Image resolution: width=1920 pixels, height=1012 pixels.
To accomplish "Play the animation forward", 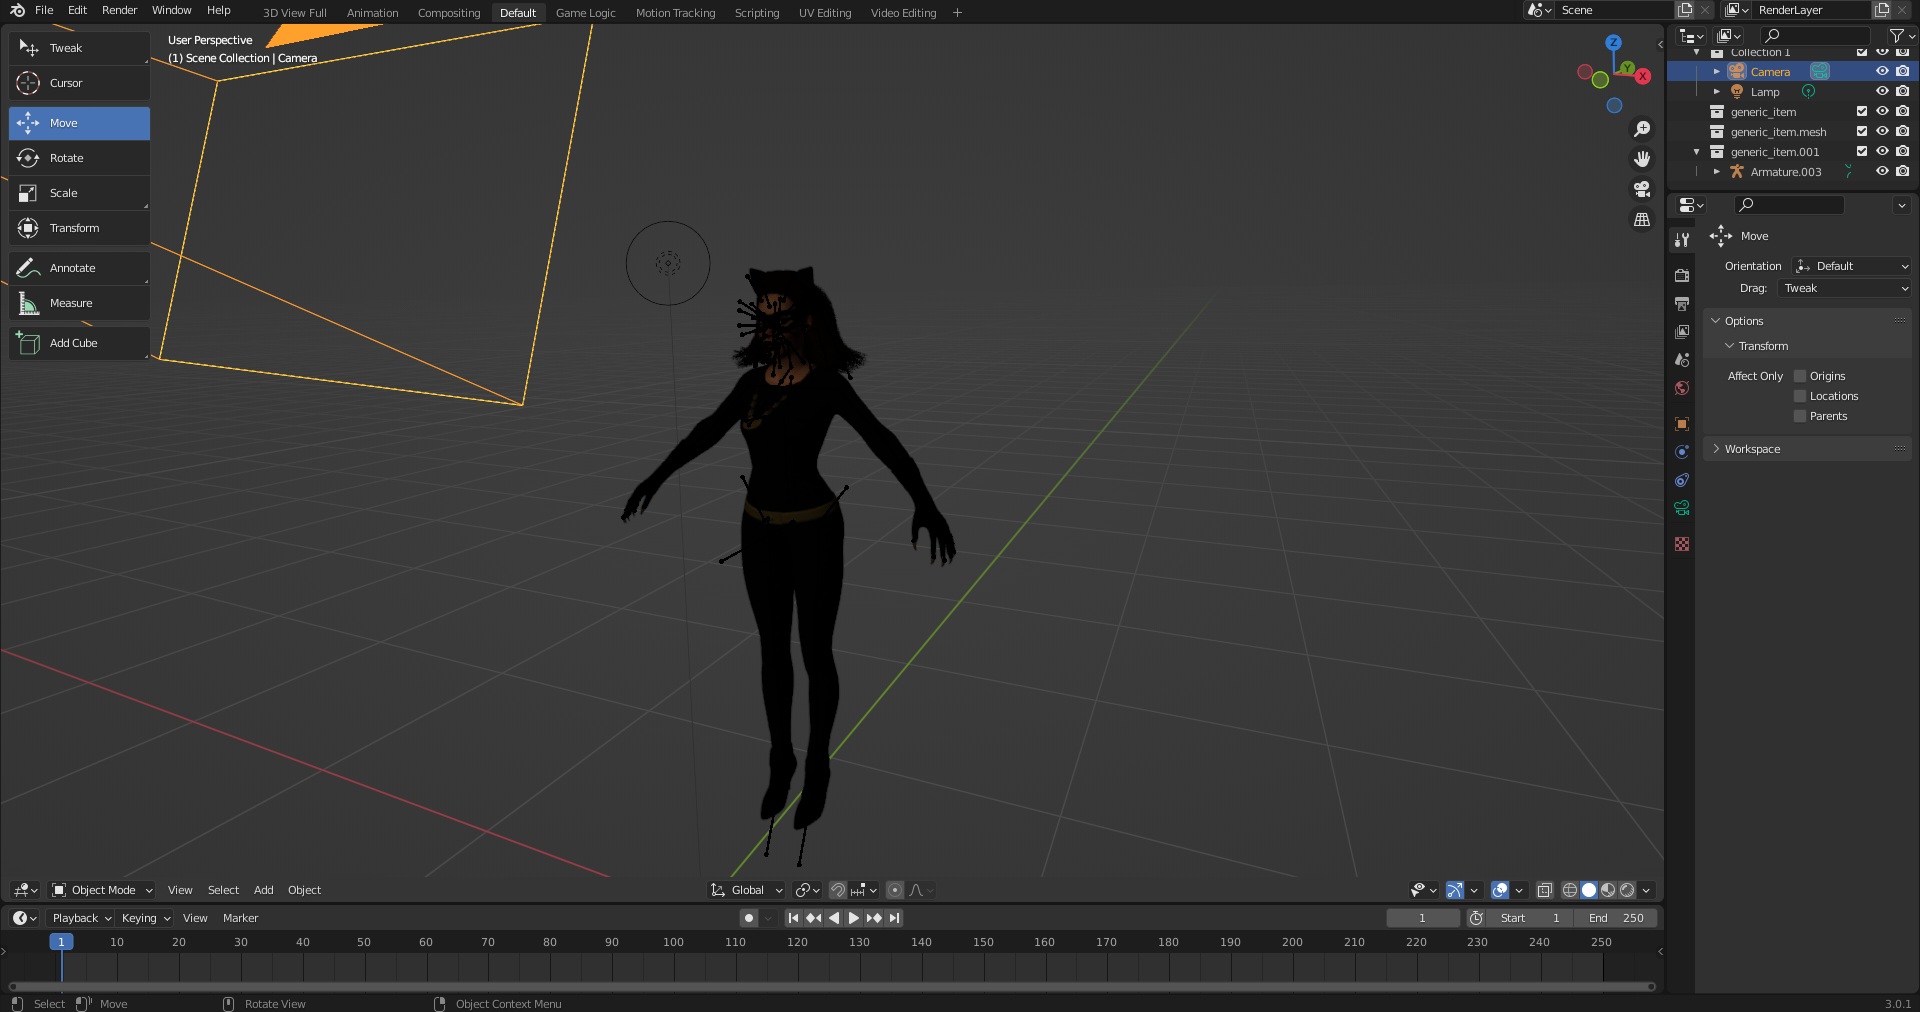I will point(854,918).
